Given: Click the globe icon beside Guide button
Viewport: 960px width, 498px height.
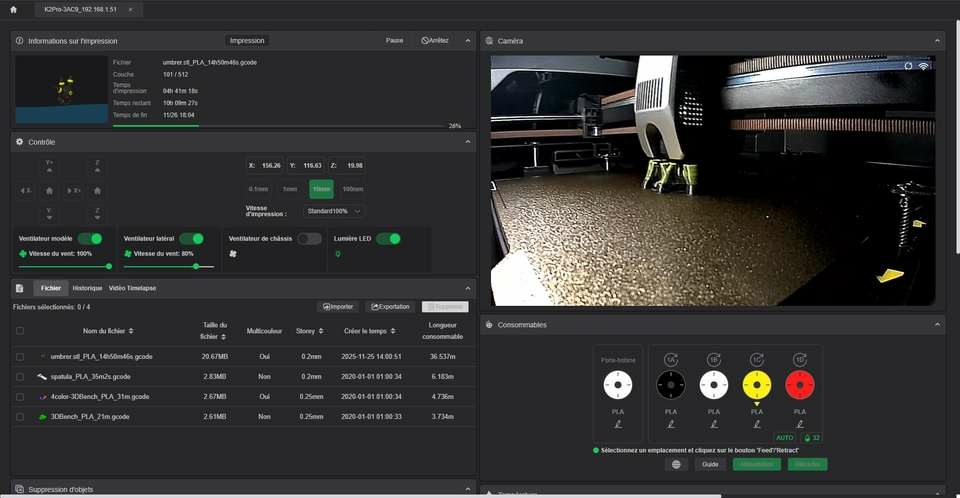Looking at the screenshot, I should click(676, 464).
